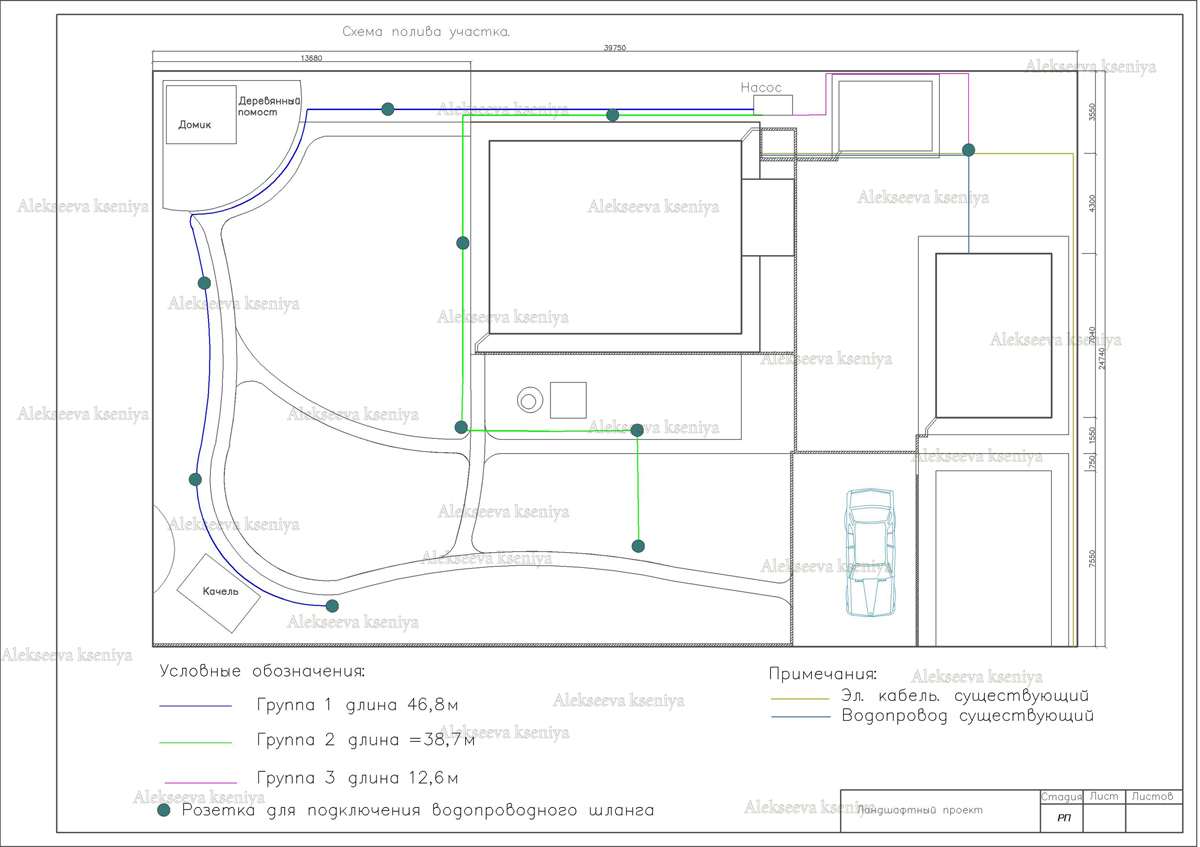The image size is (1200, 847).
Task: Select the green Группа 2 legend line
Action: 196,742
